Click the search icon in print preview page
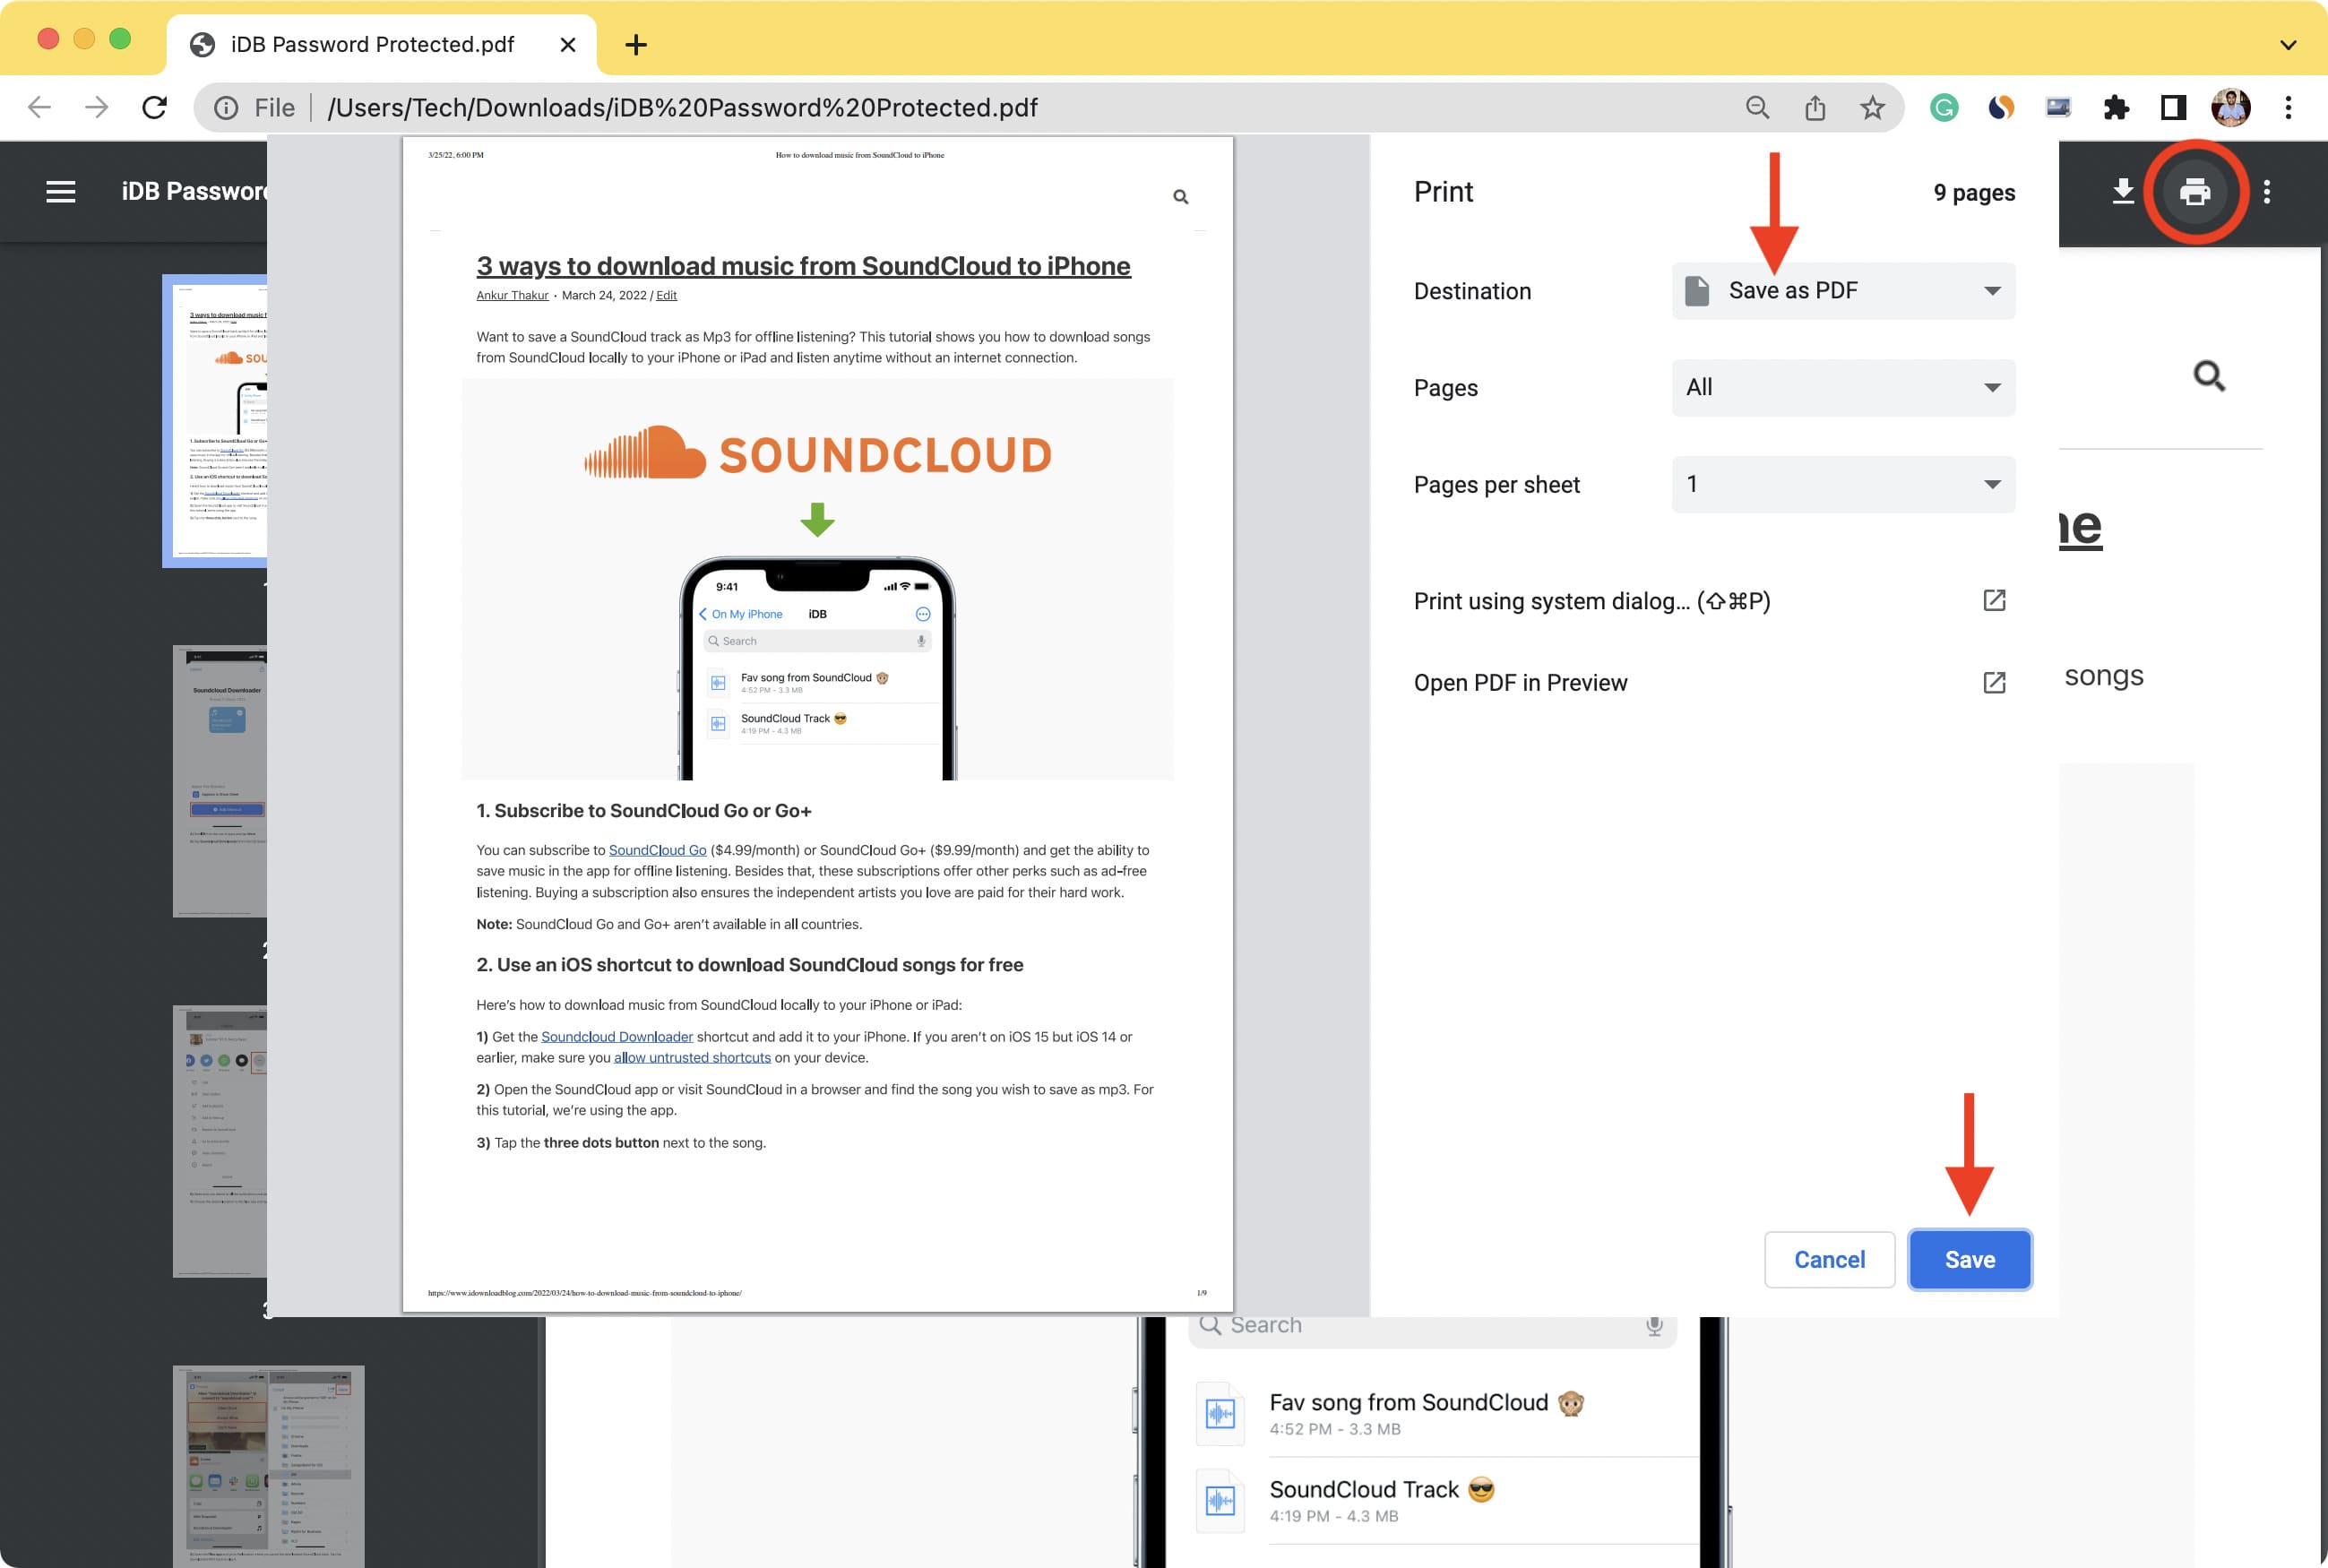The height and width of the screenshot is (1568, 2328). pos(1180,197)
